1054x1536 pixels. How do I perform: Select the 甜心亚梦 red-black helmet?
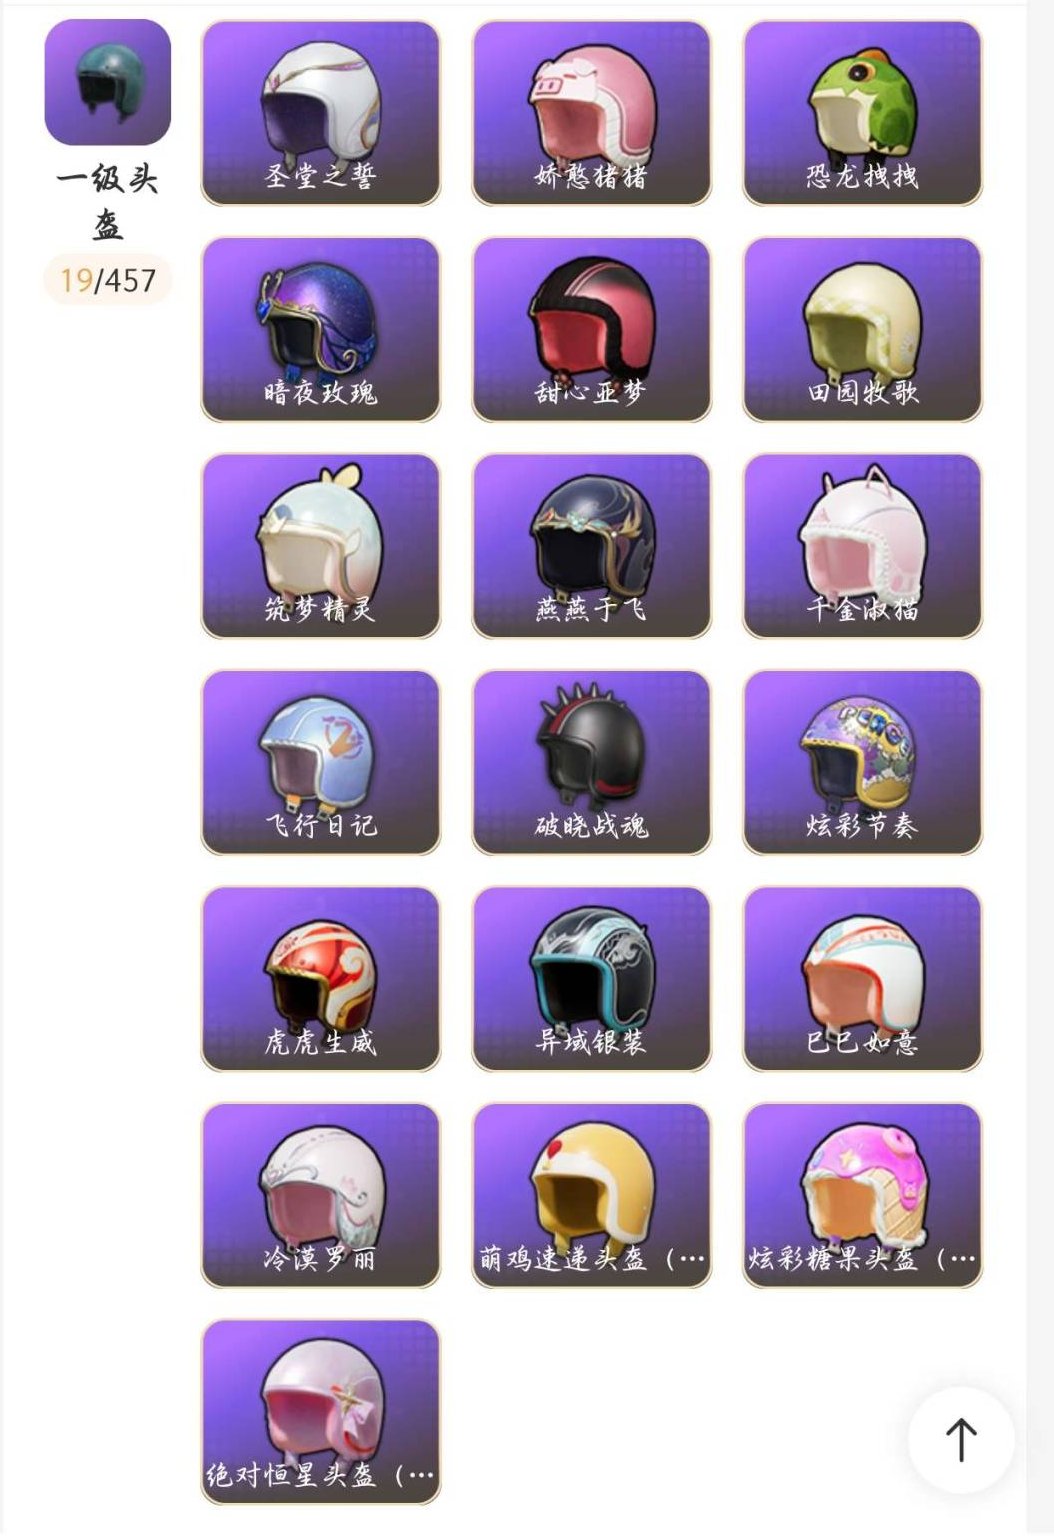coord(592,329)
